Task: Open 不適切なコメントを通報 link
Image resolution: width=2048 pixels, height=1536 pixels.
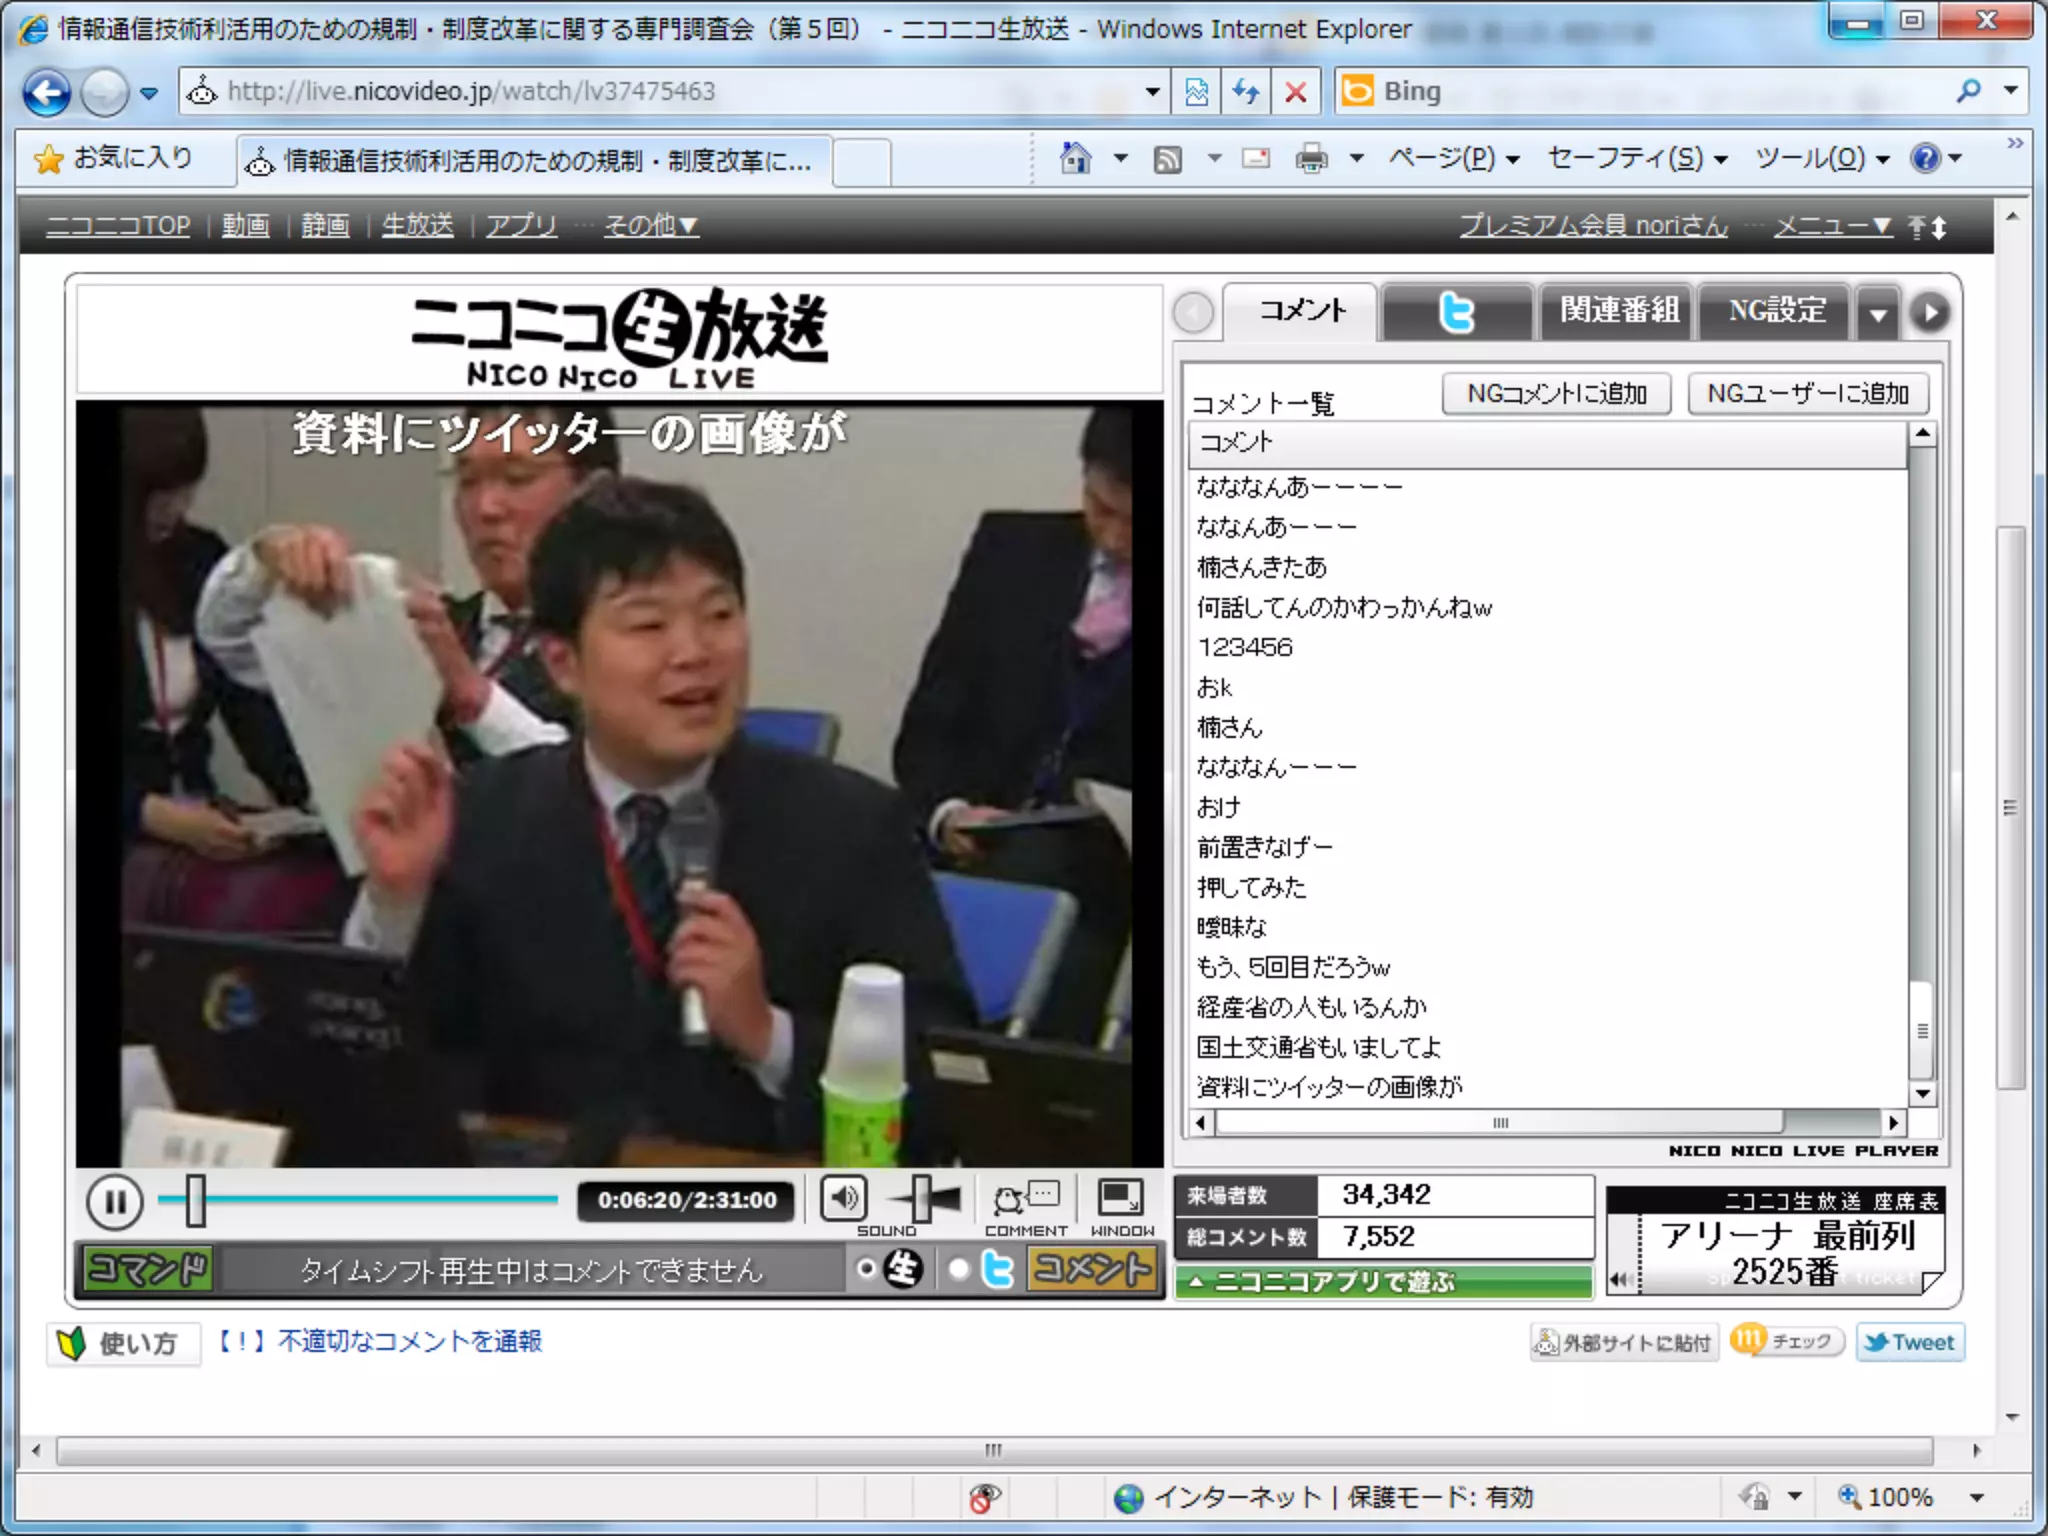Action: tap(410, 1341)
